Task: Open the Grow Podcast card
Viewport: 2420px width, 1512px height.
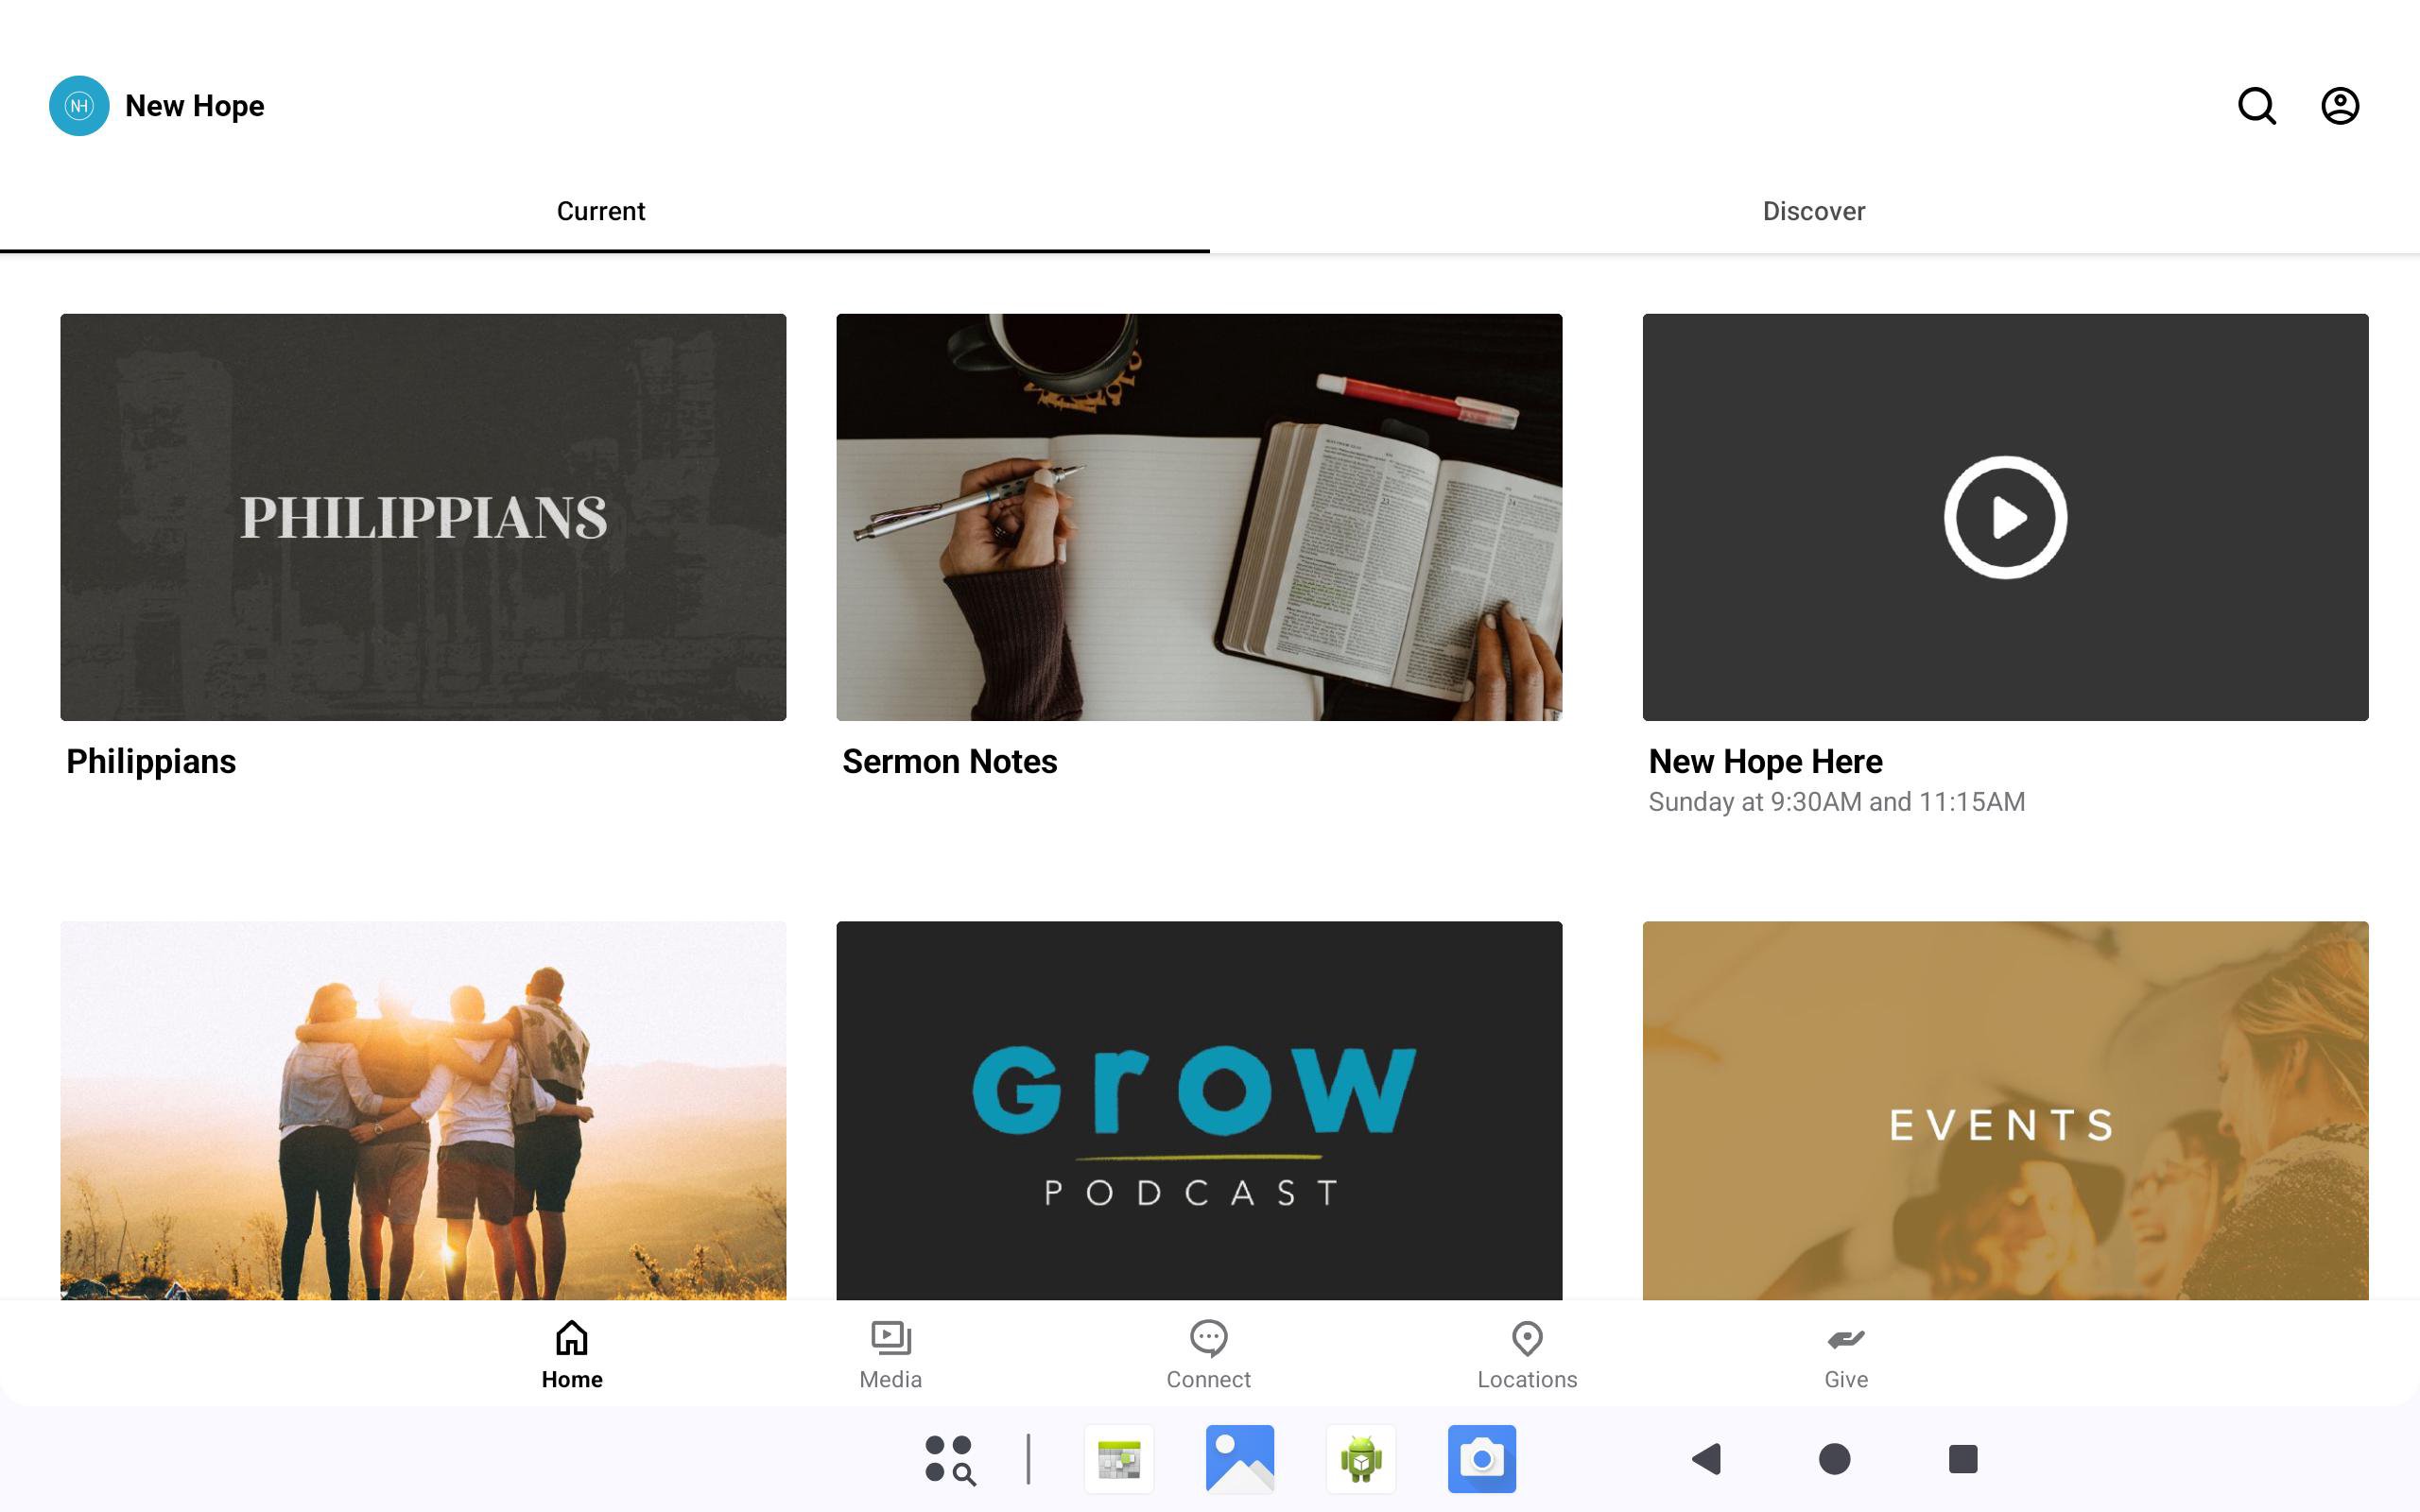Action: (1198, 1110)
